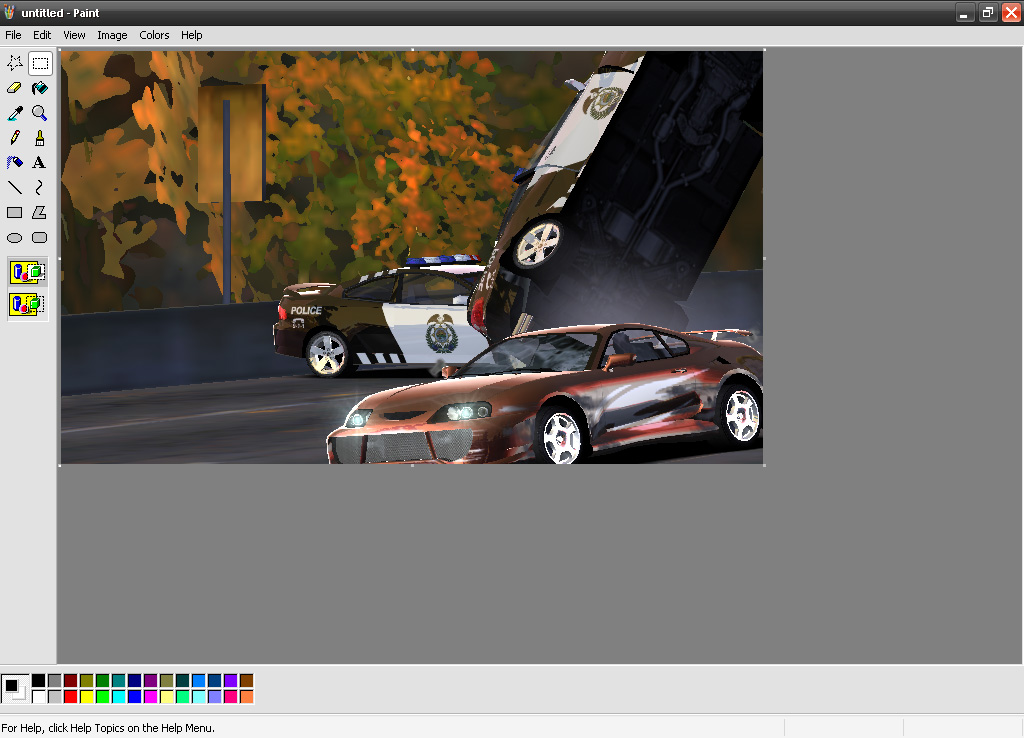Open the File menu
1024x738 pixels.
click(13, 35)
